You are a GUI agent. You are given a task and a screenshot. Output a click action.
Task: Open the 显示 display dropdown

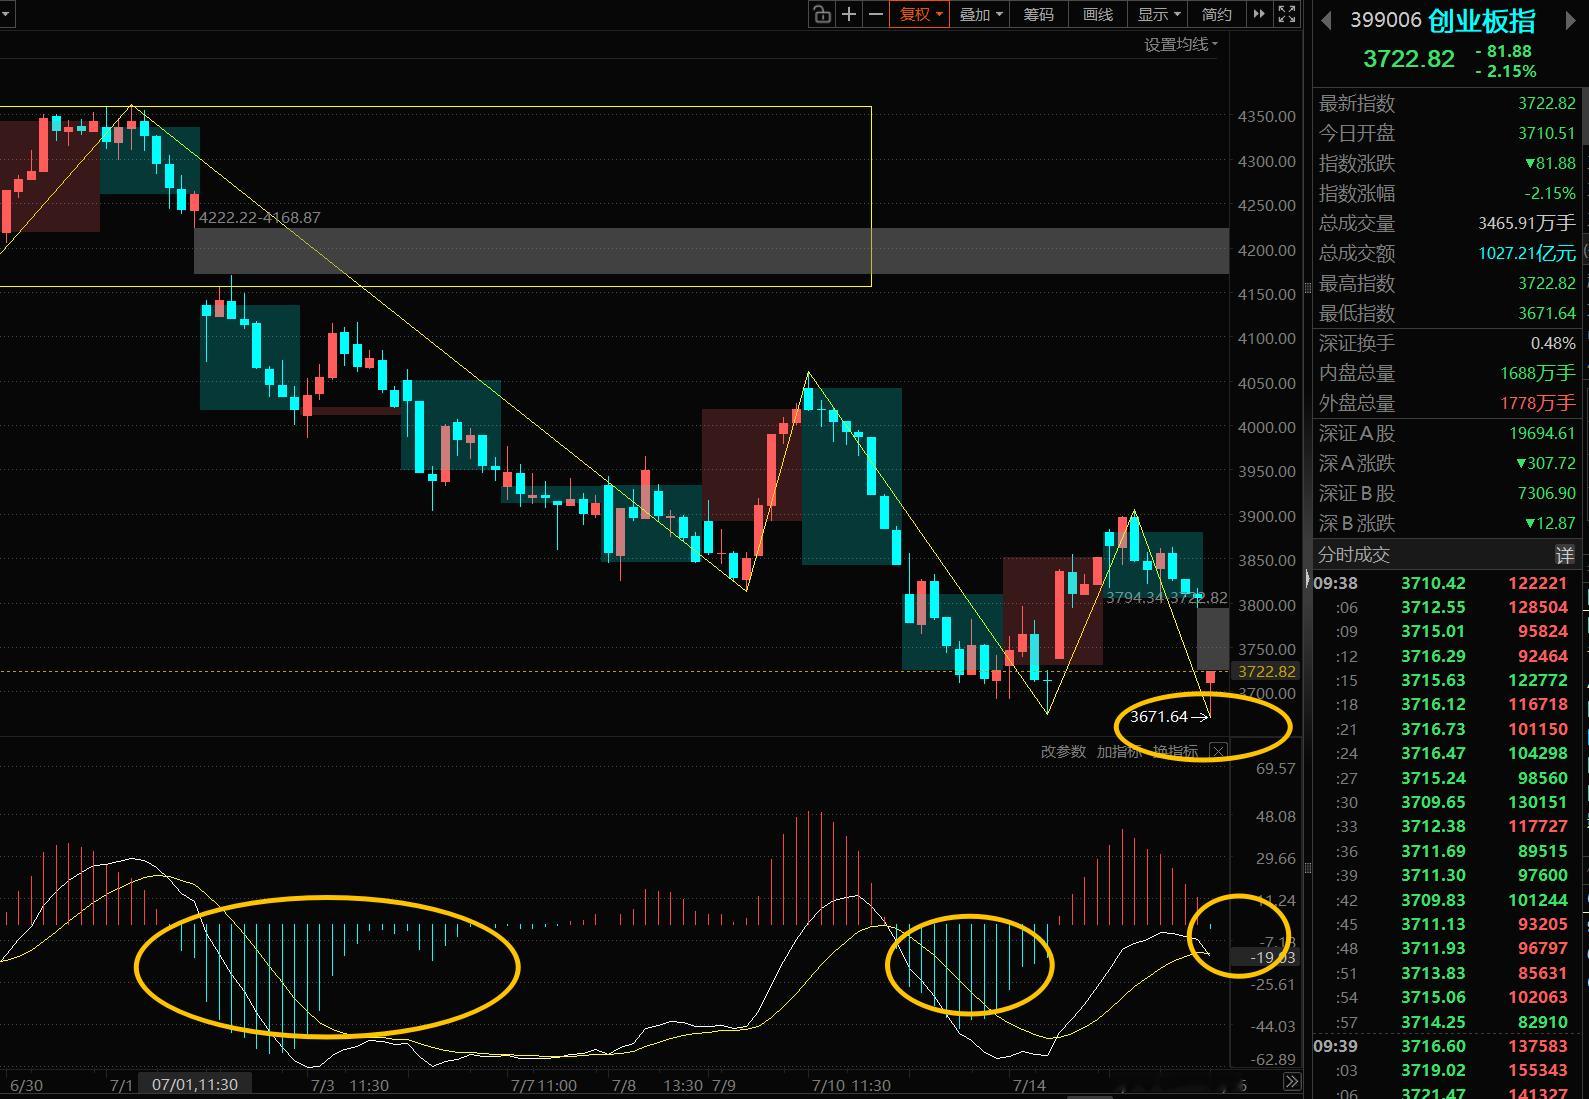tap(1158, 14)
